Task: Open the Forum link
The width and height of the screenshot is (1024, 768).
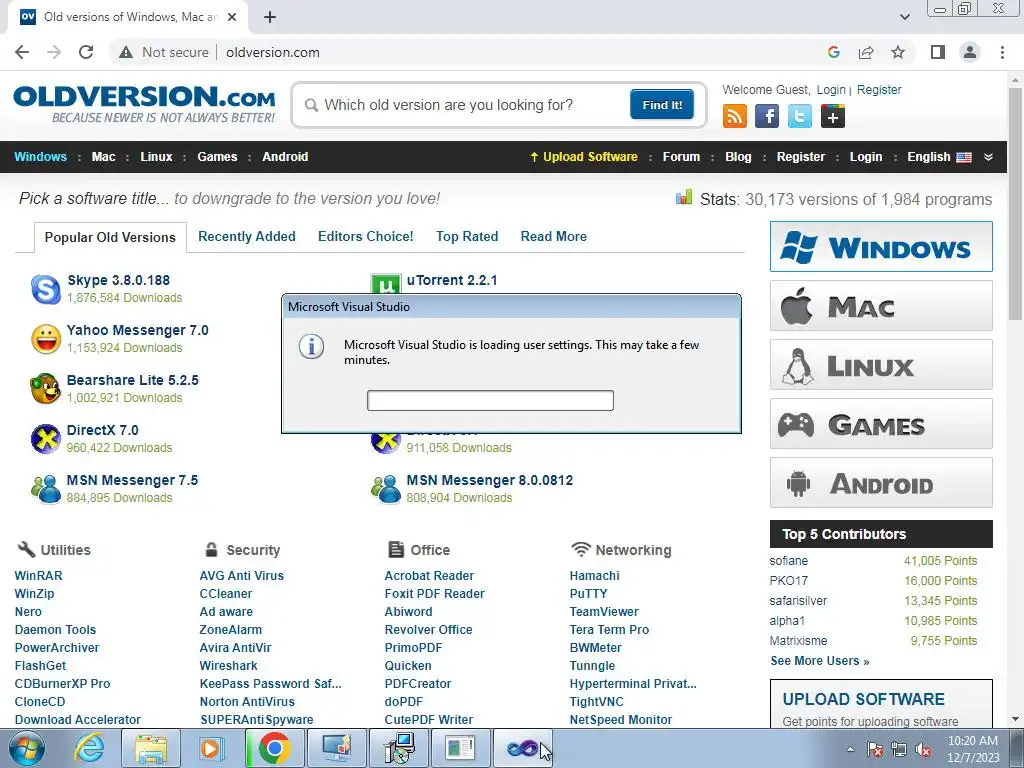Action: click(x=681, y=157)
